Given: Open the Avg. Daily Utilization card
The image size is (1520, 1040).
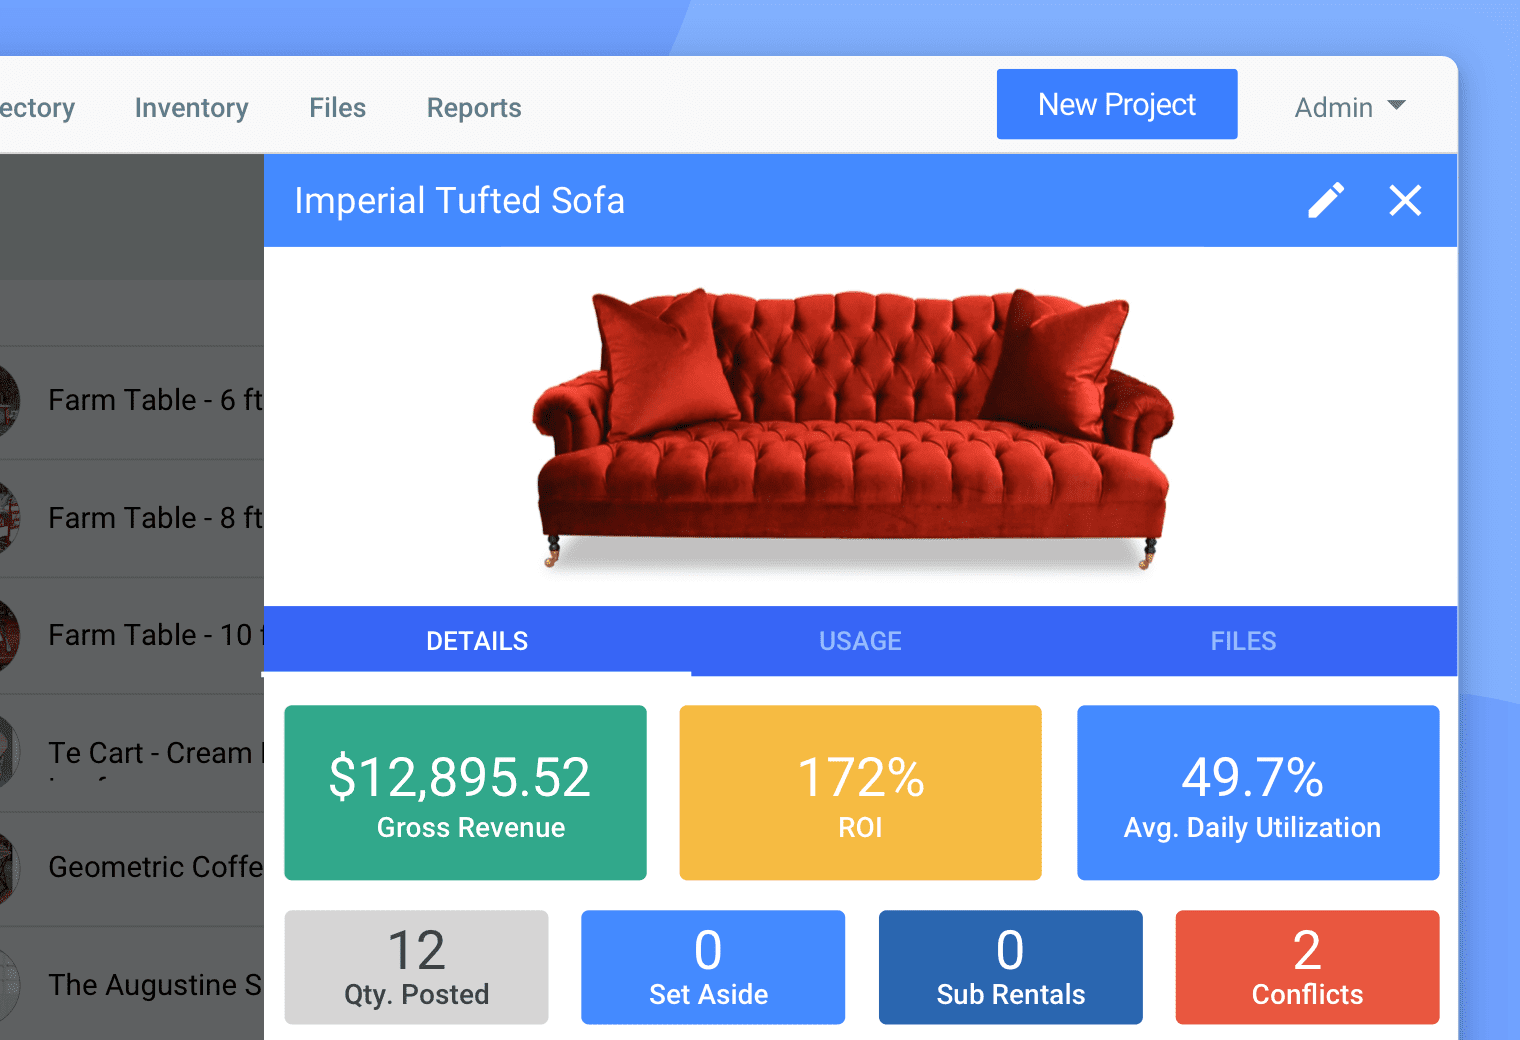Looking at the screenshot, I should 1258,793.
